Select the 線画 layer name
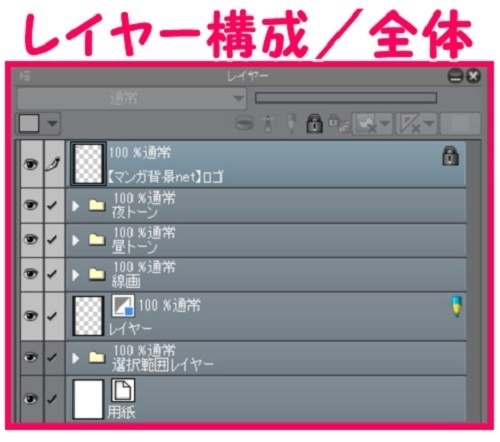This screenshot has width=500, height=442. click(126, 282)
